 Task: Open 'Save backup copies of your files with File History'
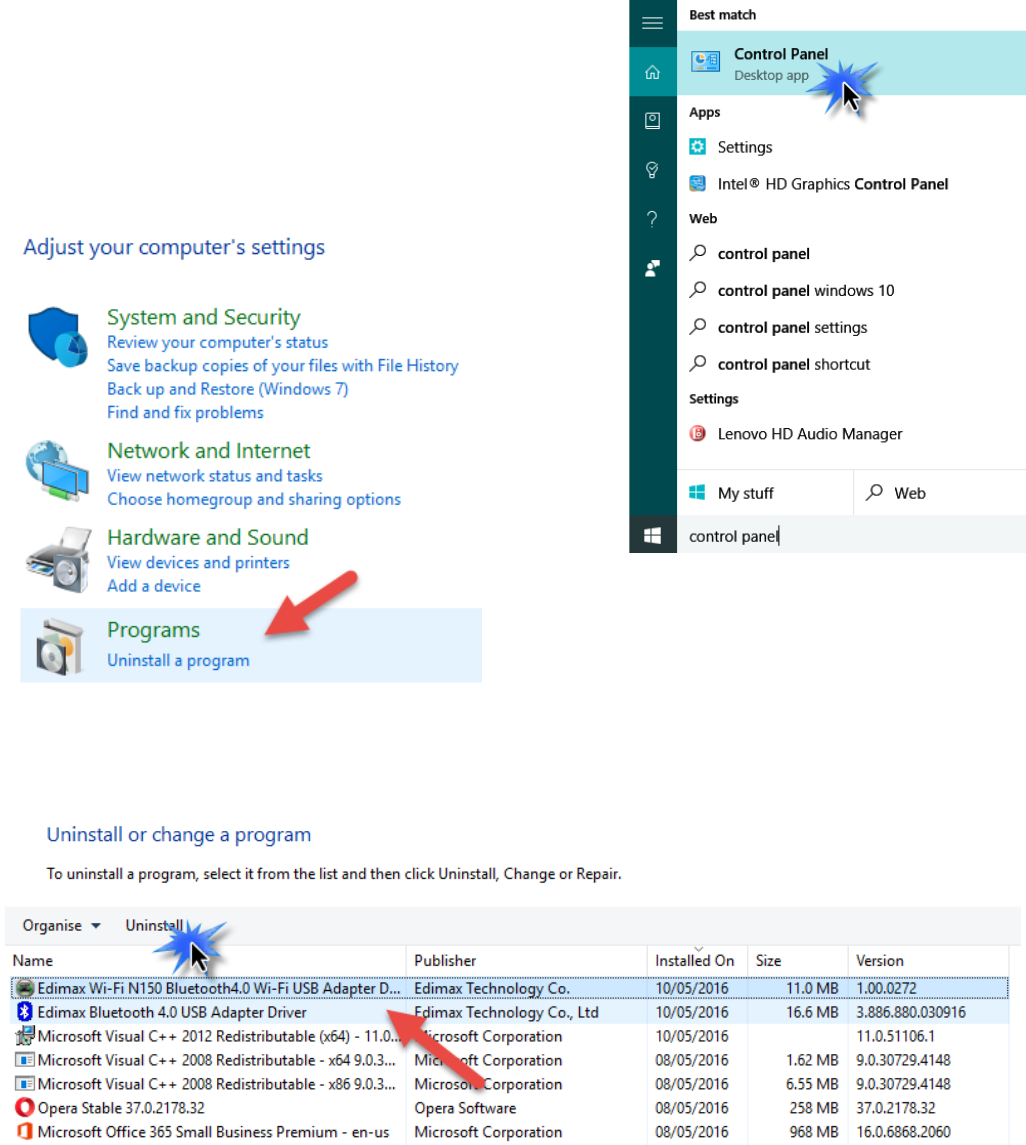click(x=283, y=365)
